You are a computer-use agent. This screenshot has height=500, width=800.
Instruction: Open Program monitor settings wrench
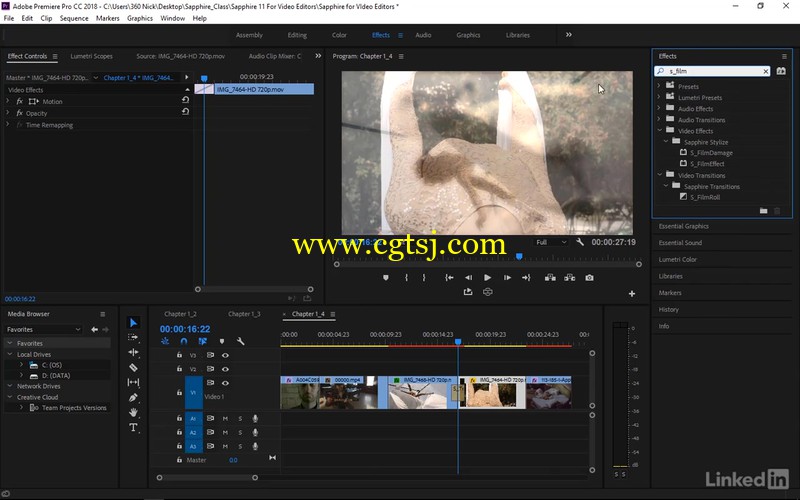[x=580, y=242]
